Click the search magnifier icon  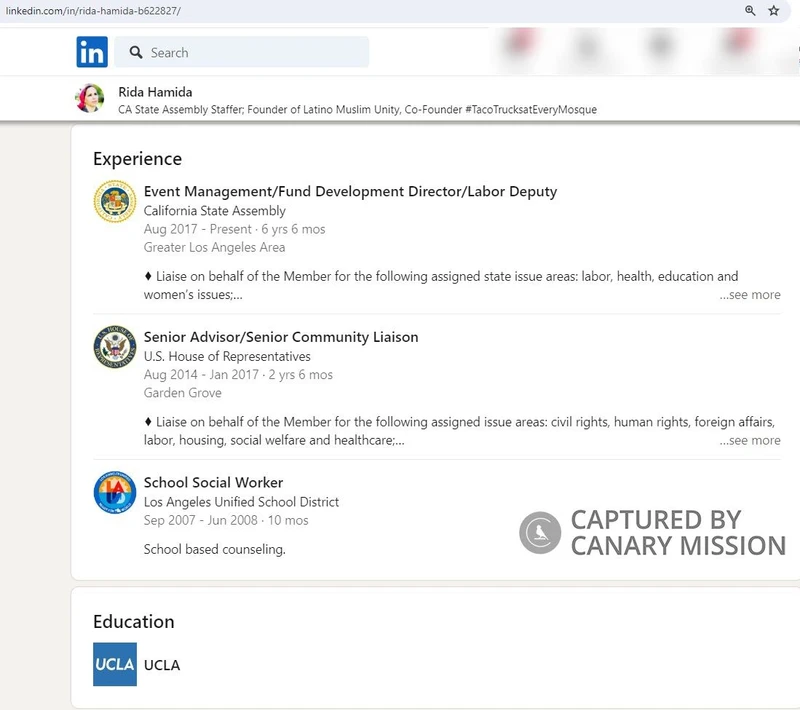[x=135, y=51]
